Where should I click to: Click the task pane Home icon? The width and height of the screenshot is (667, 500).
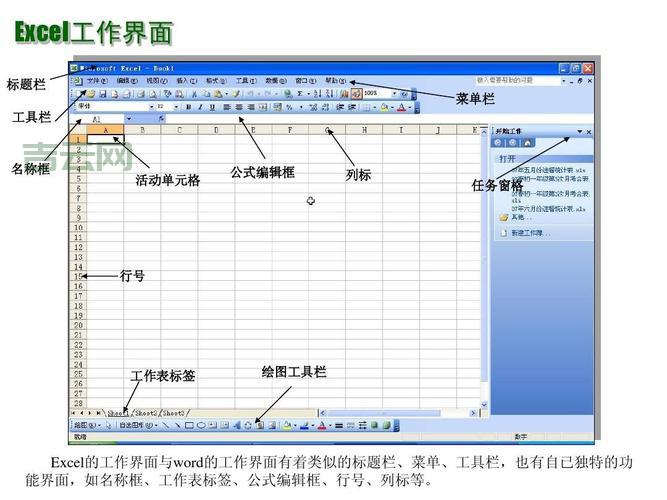click(527, 143)
